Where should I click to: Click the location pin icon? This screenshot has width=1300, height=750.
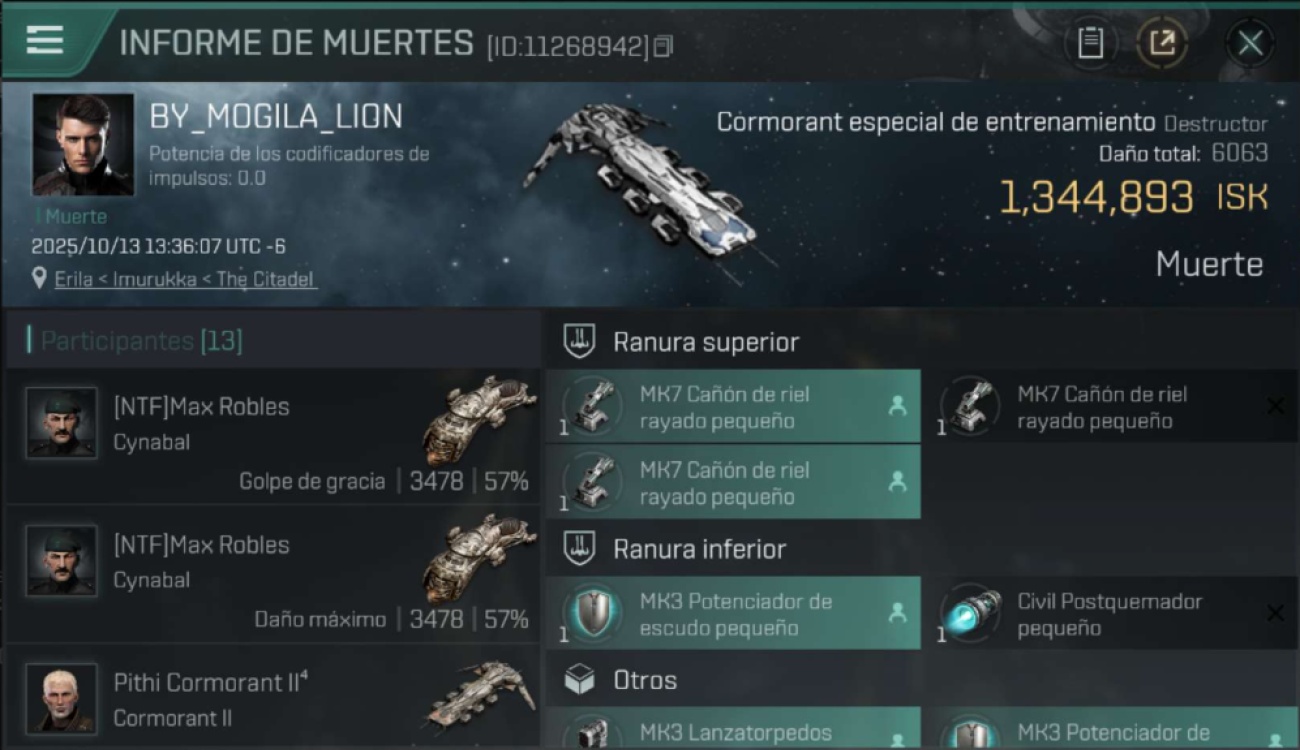[39, 279]
